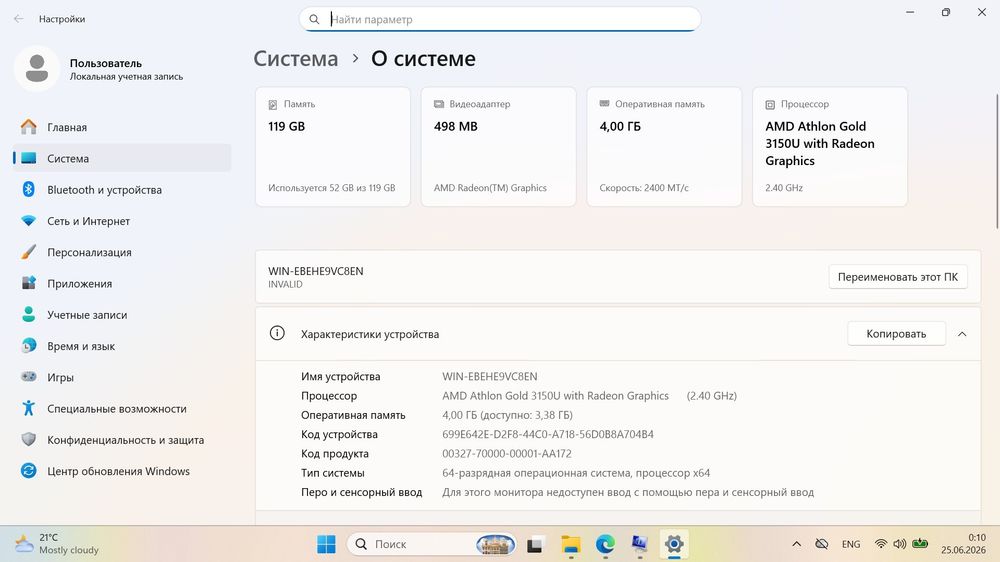Open the Settings gear on taskbar

(x=674, y=544)
